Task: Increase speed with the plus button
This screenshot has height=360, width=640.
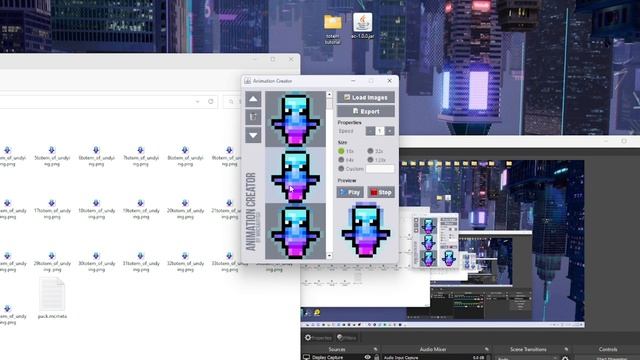Action: [x=390, y=131]
